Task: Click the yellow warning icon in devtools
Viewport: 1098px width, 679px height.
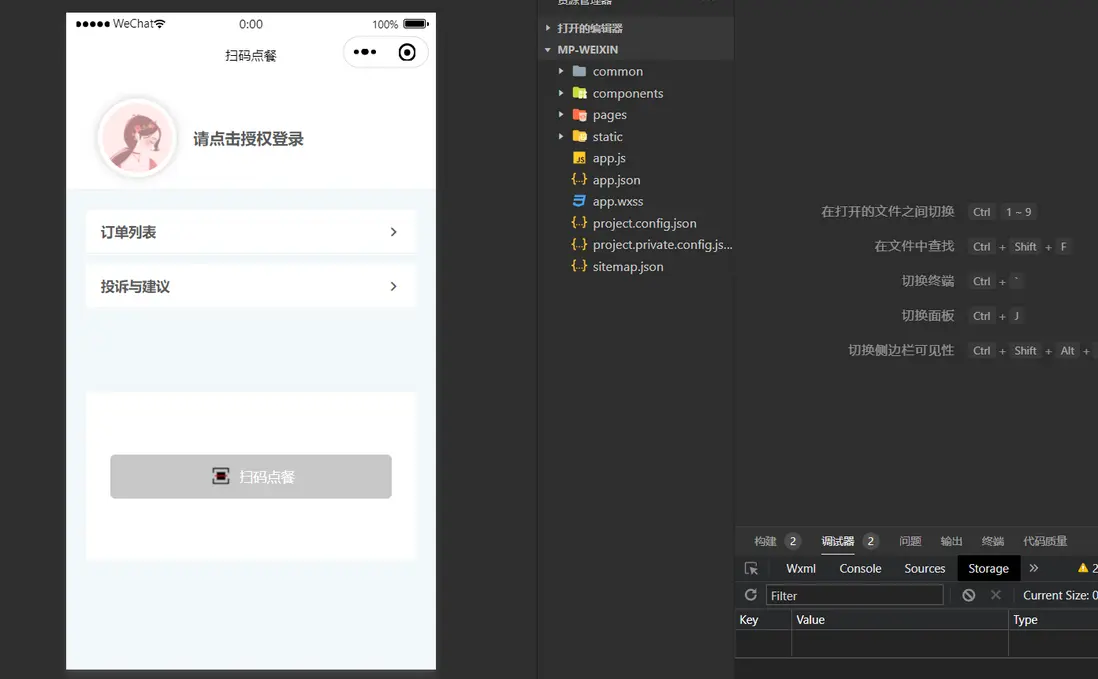Action: [x=1083, y=568]
